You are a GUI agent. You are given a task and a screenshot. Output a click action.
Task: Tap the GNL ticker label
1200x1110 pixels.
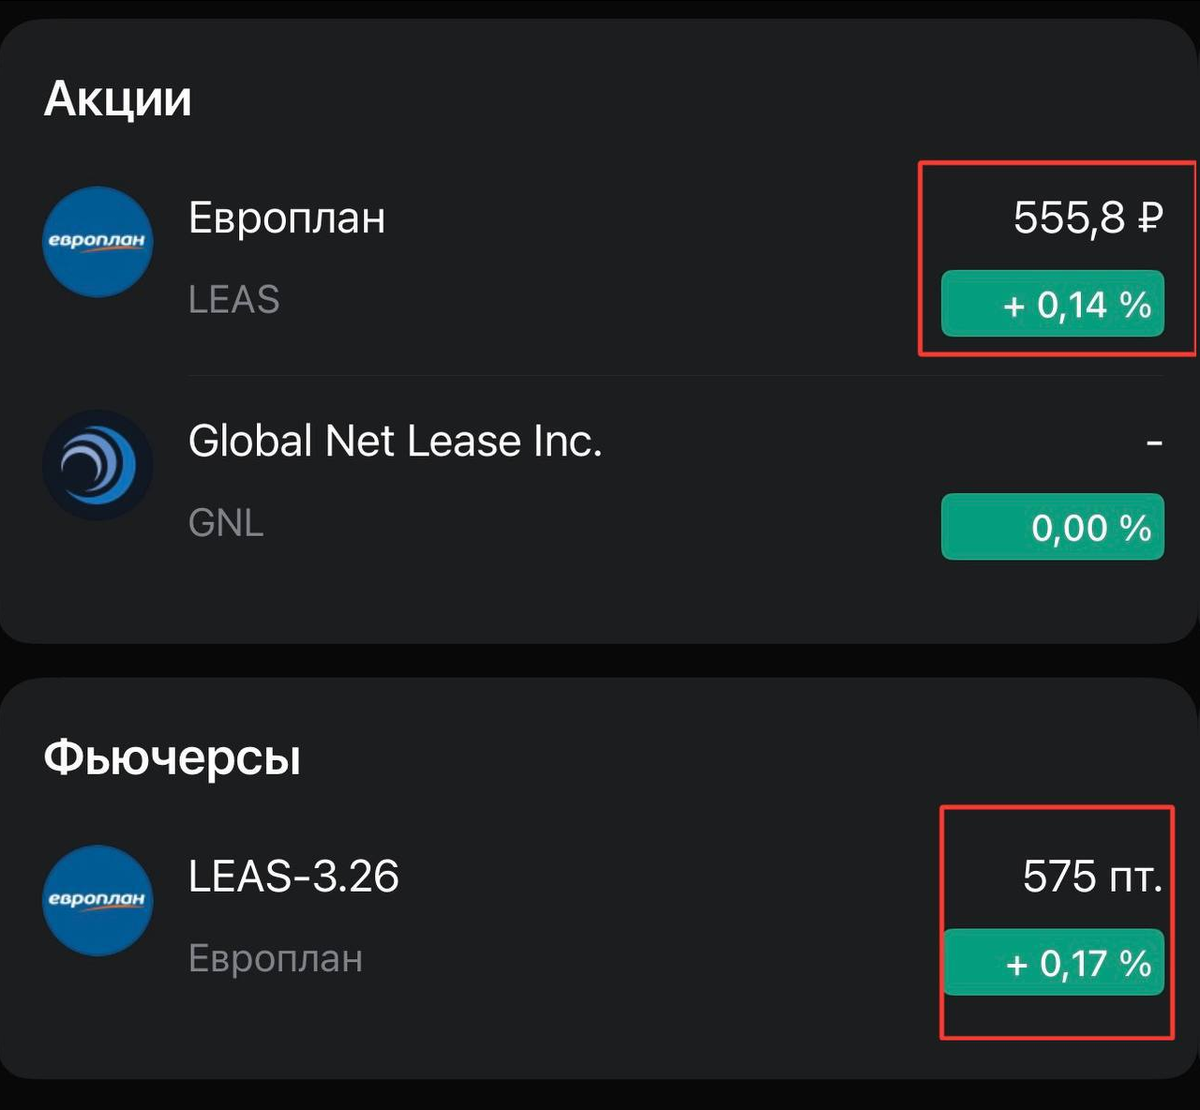[226, 522]
